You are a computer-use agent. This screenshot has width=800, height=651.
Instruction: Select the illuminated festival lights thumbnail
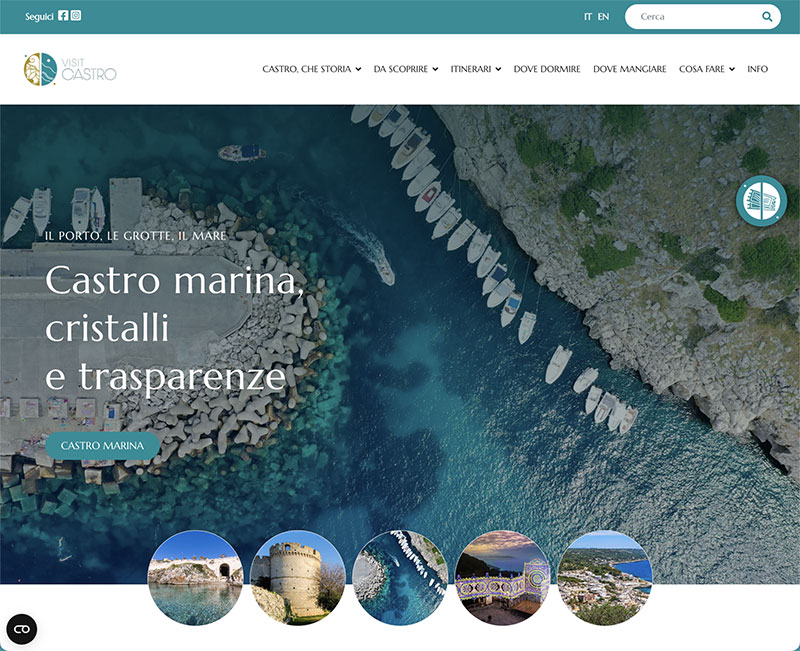502,577
